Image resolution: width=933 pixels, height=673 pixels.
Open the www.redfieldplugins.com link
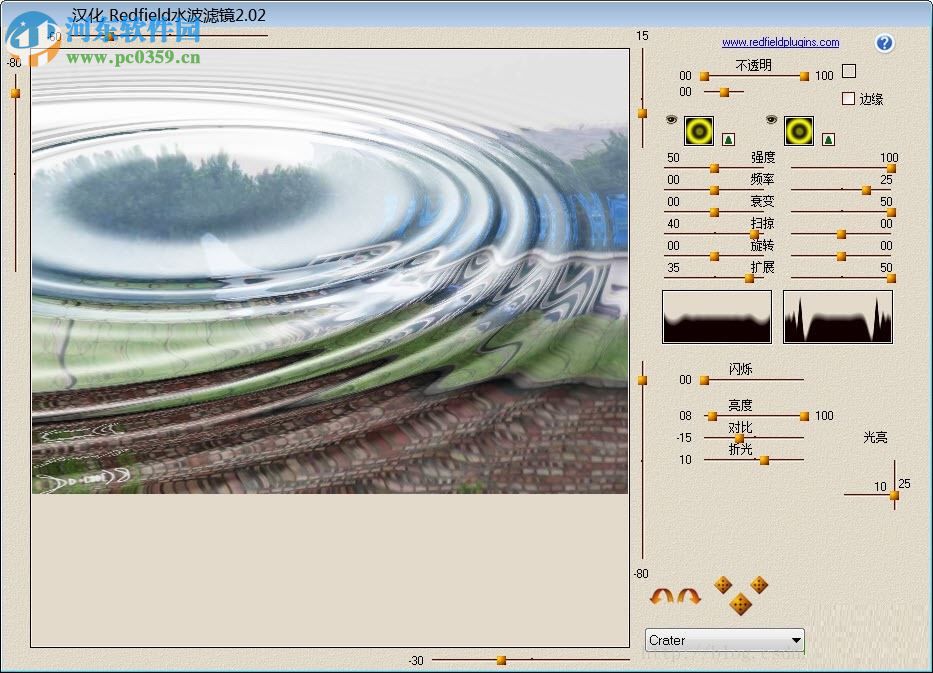780,43
